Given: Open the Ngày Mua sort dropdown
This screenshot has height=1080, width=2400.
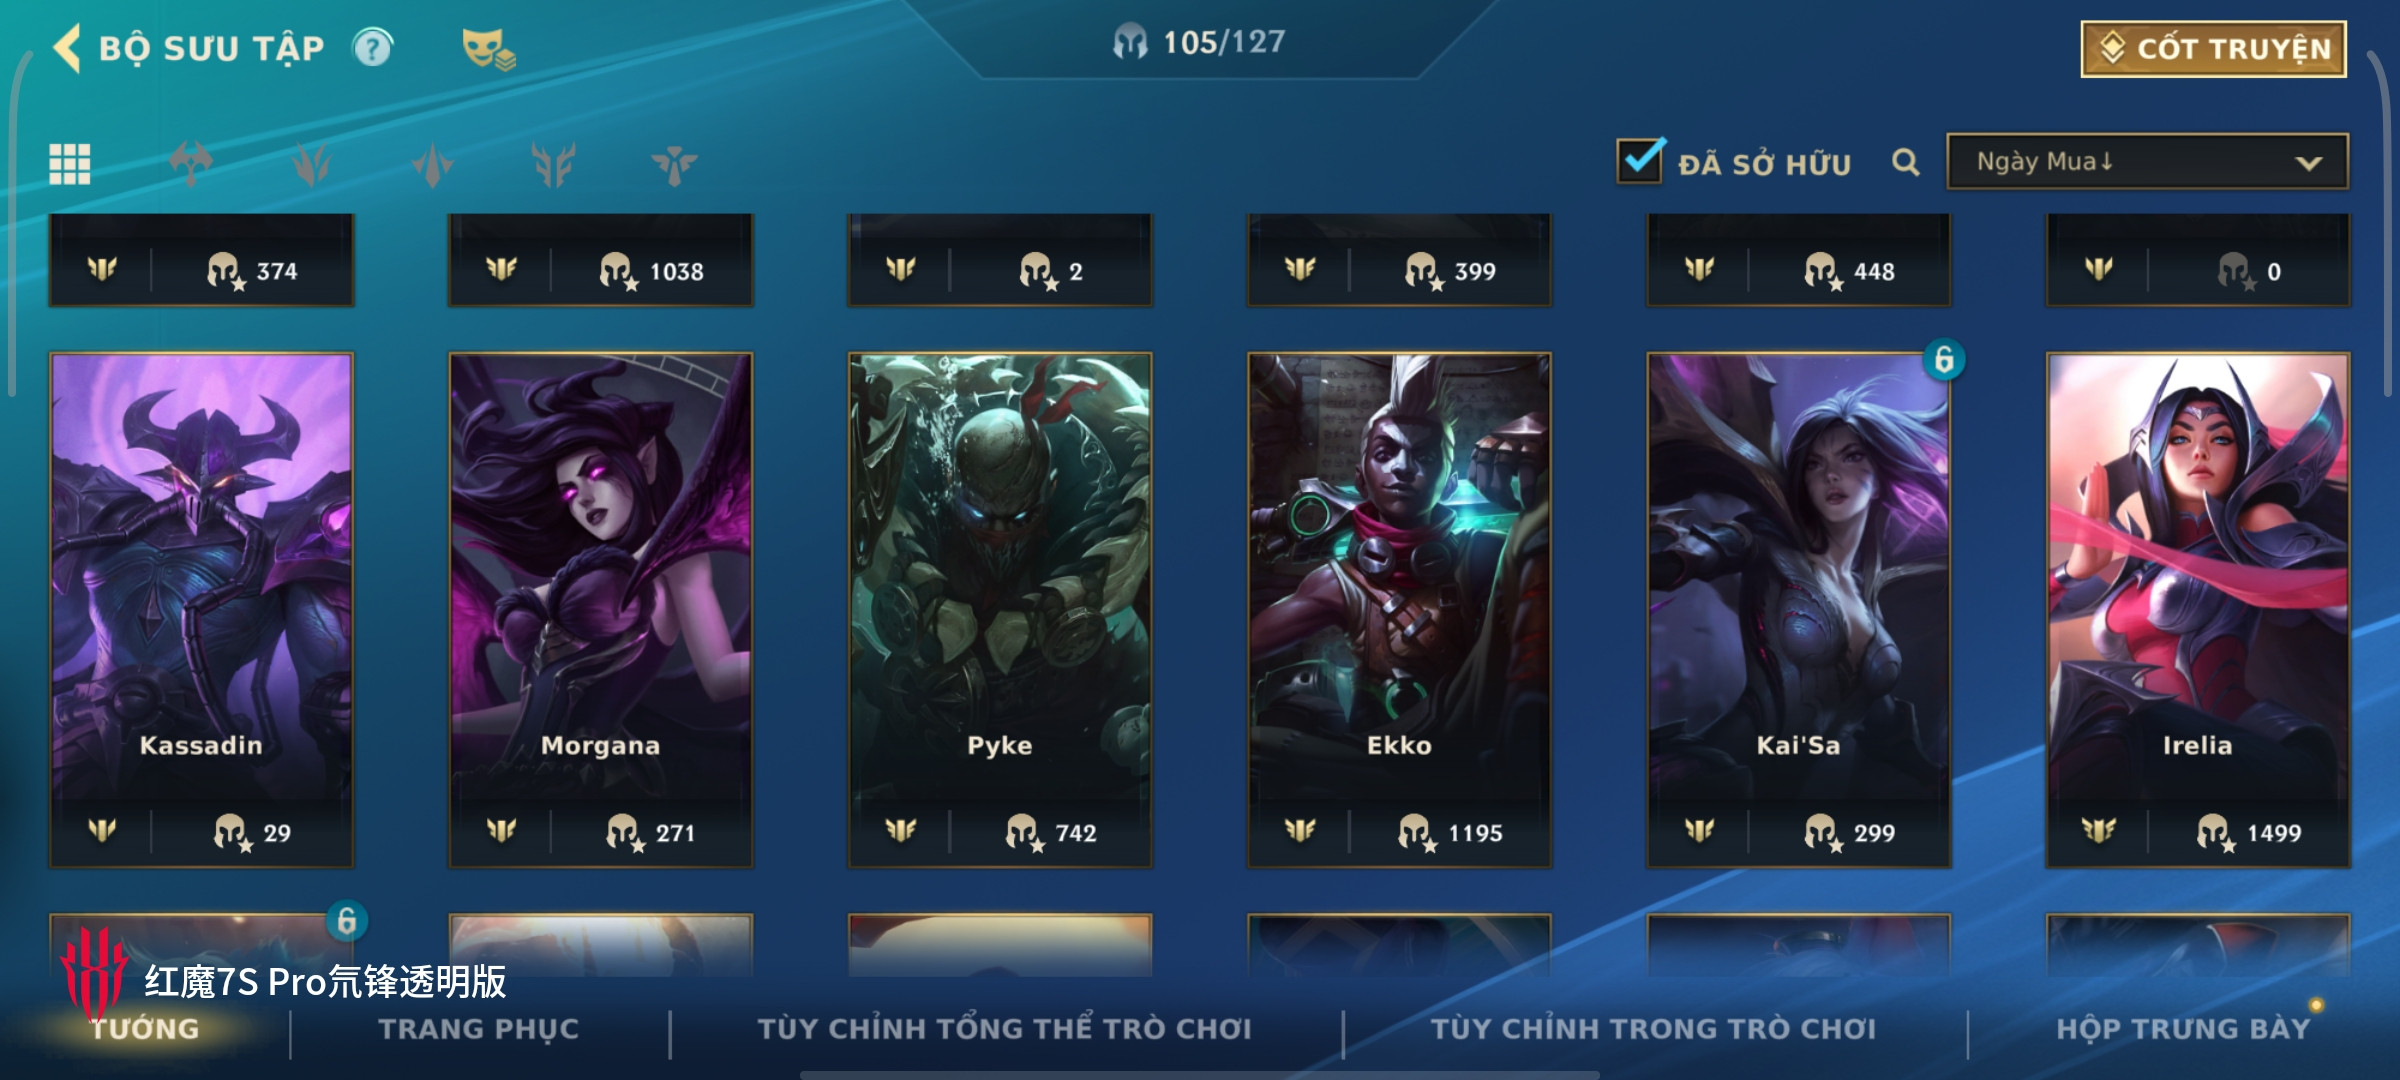Looking at the screenshot, I should click(2147, 162).
